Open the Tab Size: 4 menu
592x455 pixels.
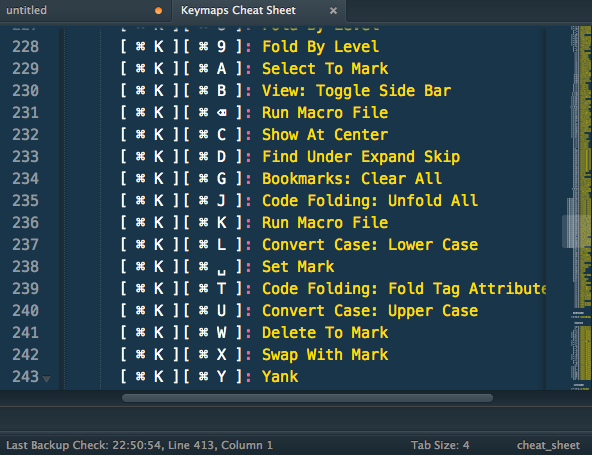[440, 445]
